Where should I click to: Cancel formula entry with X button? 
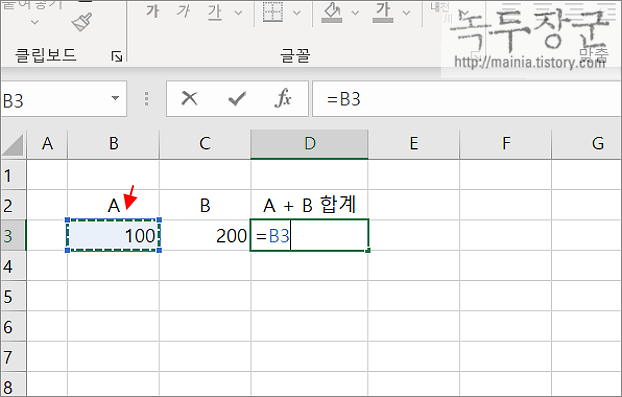[x=189, y=98]
